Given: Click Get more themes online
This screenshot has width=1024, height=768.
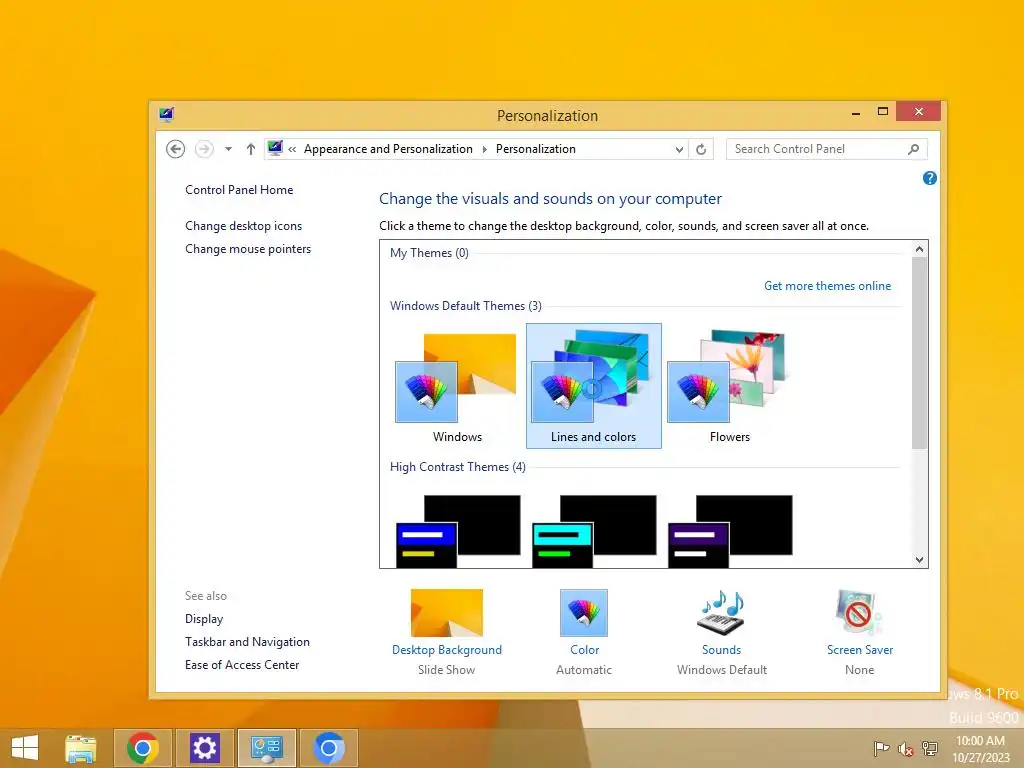Looking at the screenshot, I should [827, 286].
